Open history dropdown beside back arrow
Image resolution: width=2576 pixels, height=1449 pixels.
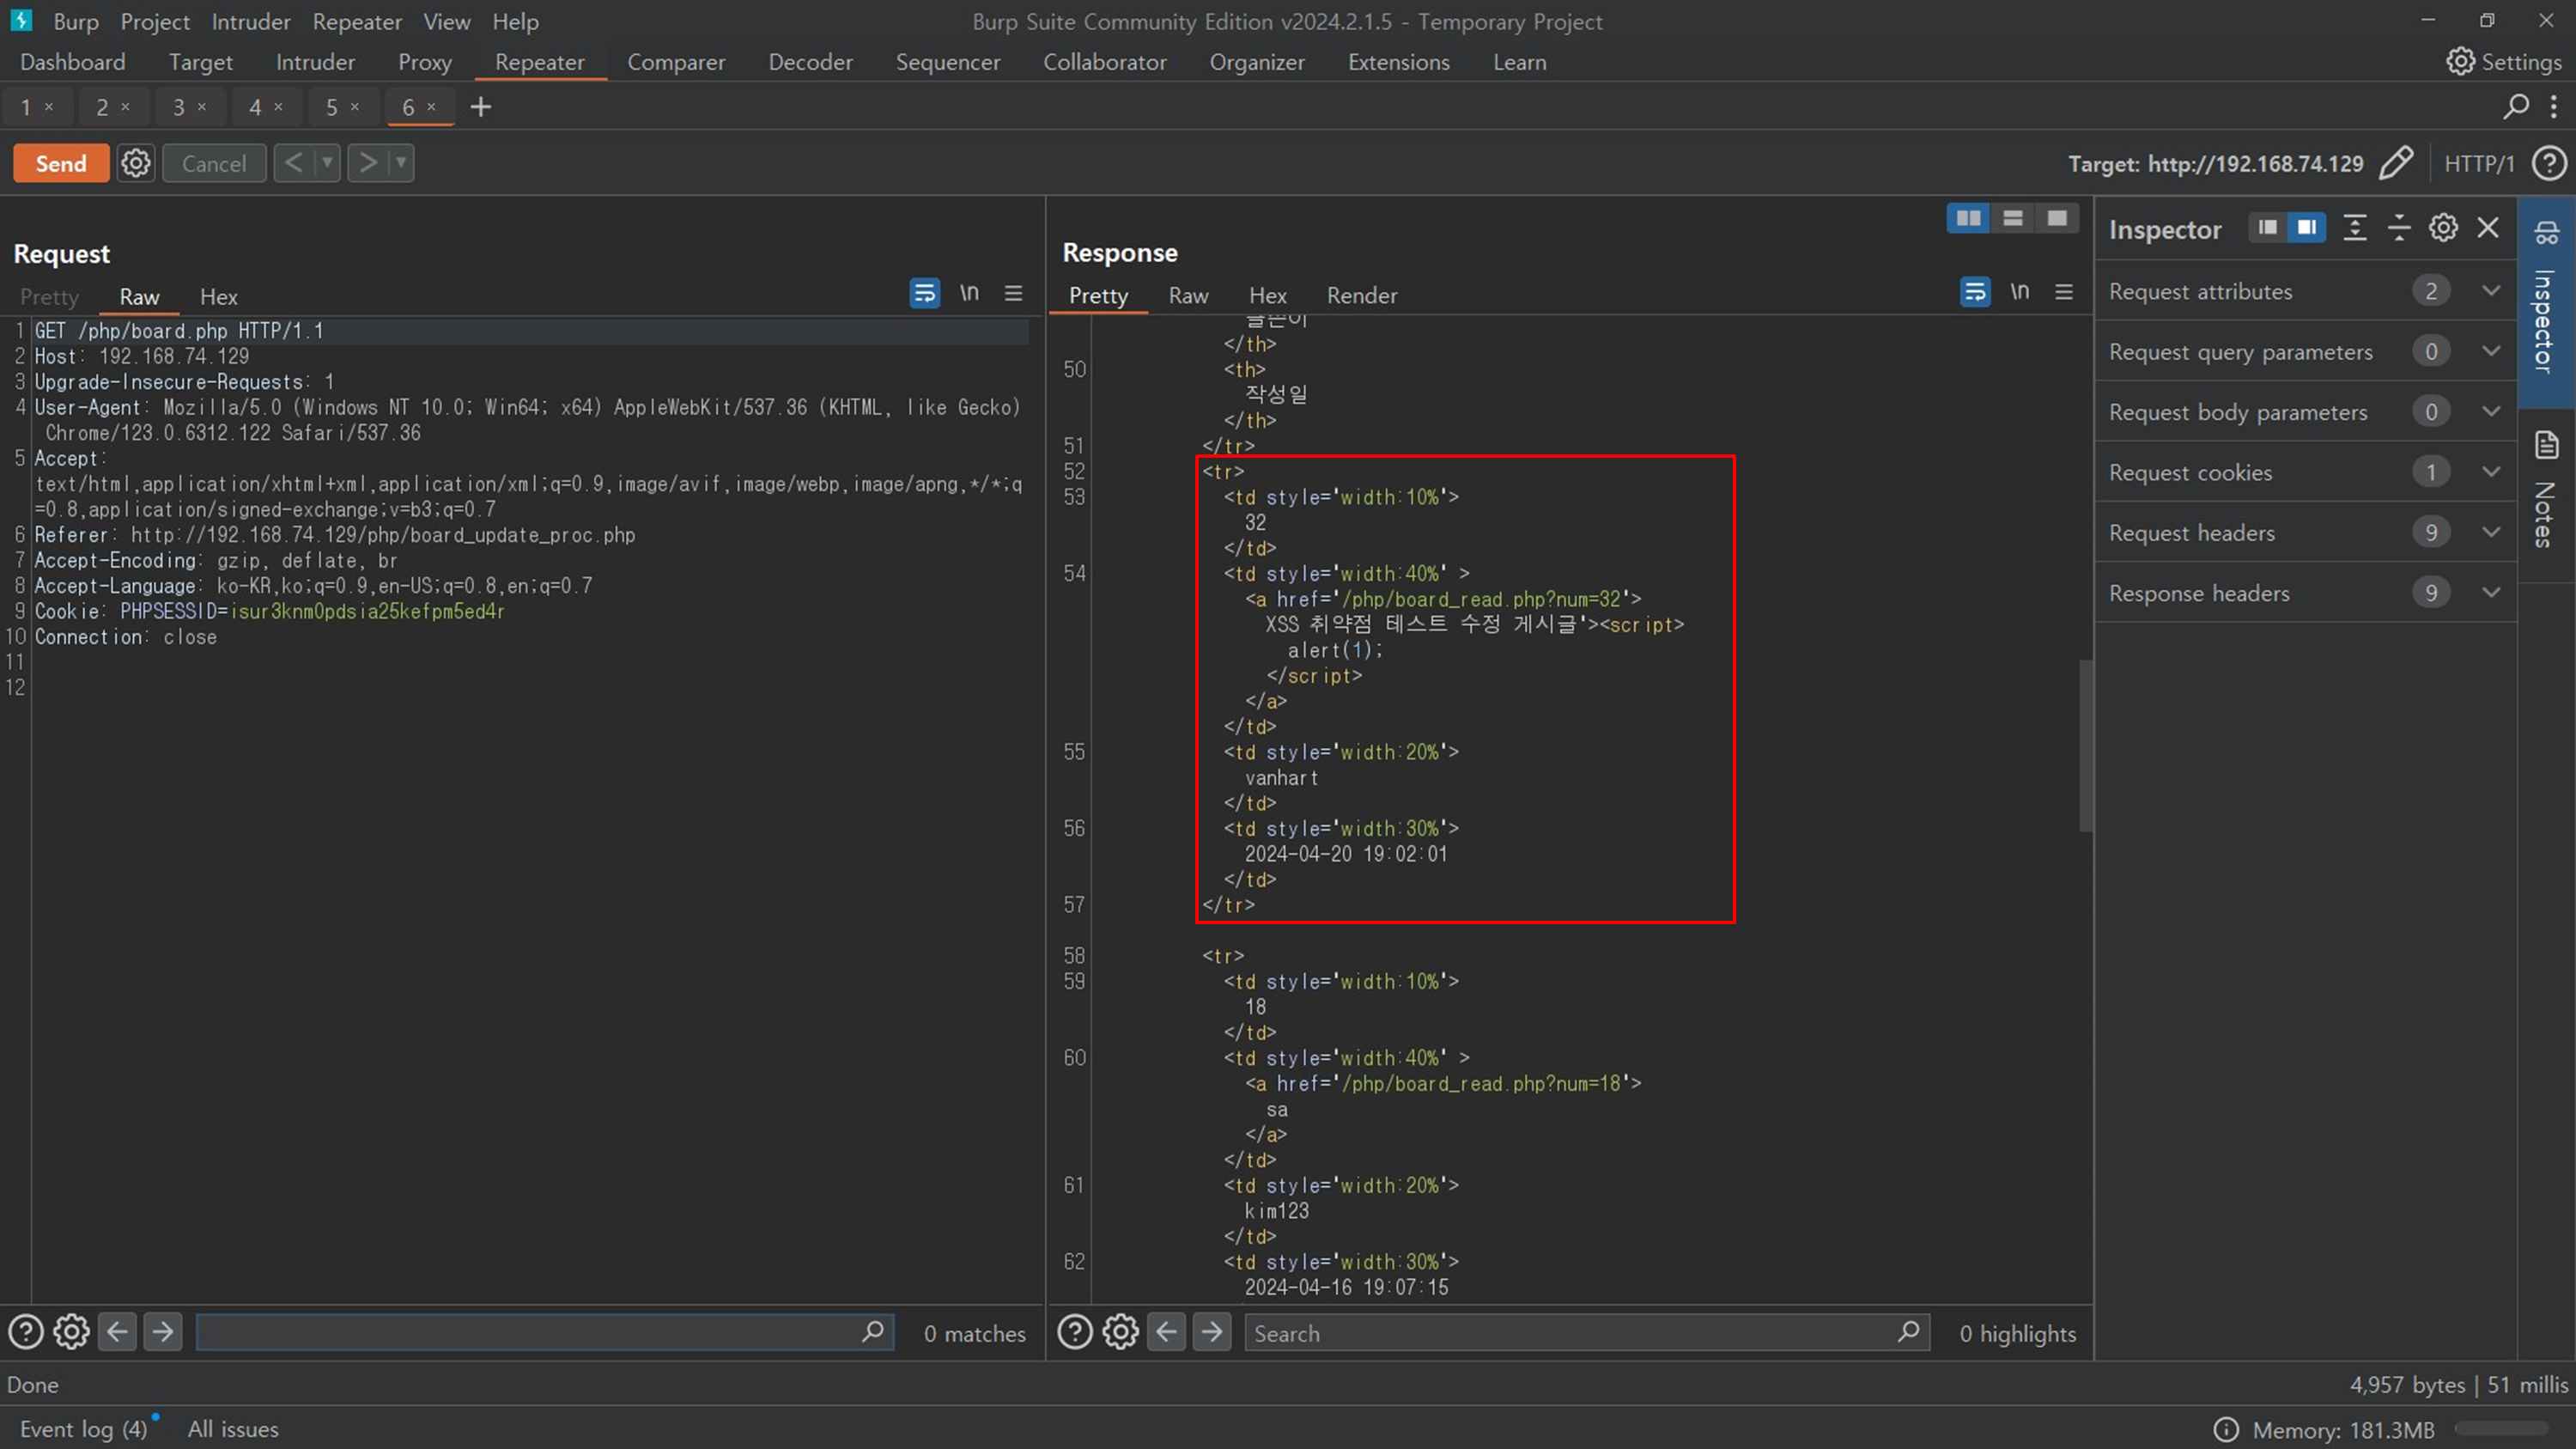click(x=327, y=162)
